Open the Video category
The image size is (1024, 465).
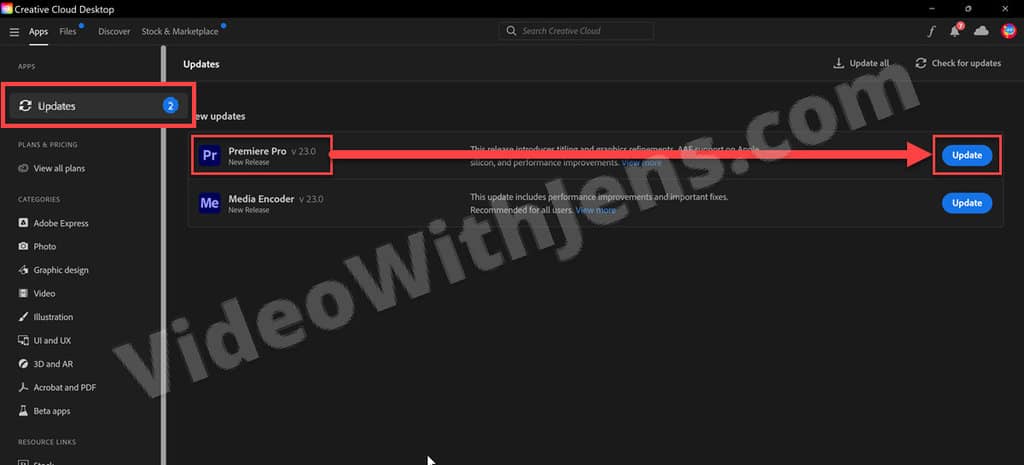click(x=44, y=294)
